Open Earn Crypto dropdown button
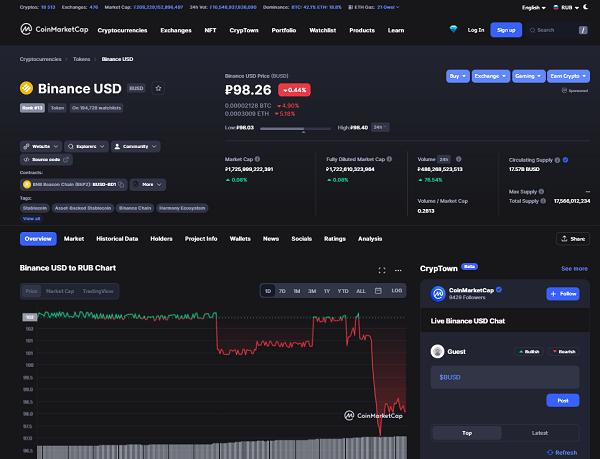This screenshot has width=600, height=459. point(568,76)
